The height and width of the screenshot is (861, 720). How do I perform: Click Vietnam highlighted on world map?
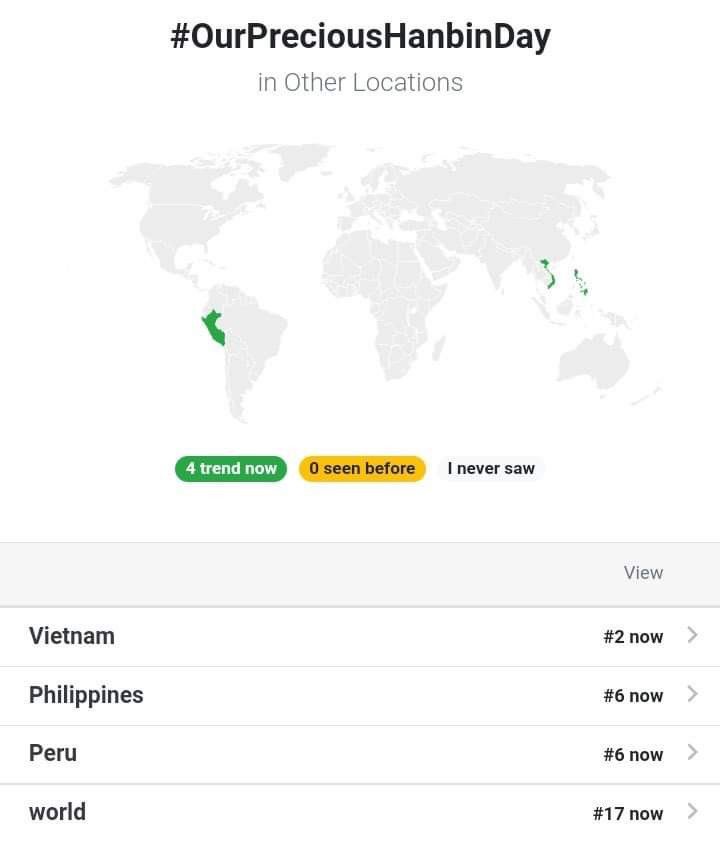[x=547, y=271]
